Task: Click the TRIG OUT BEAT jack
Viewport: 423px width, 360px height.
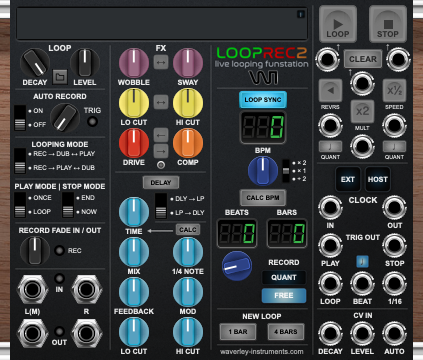Action: (x=362, y=284)
